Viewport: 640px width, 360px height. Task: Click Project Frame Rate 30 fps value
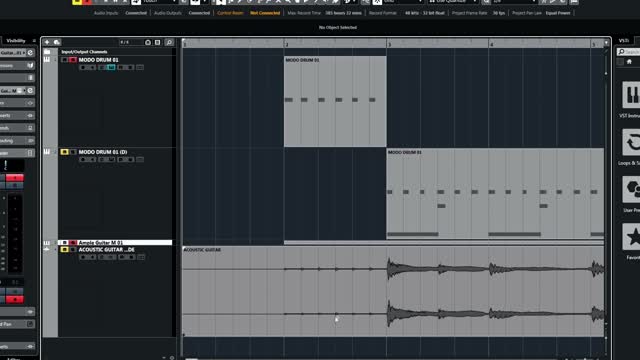pos(498,13)
